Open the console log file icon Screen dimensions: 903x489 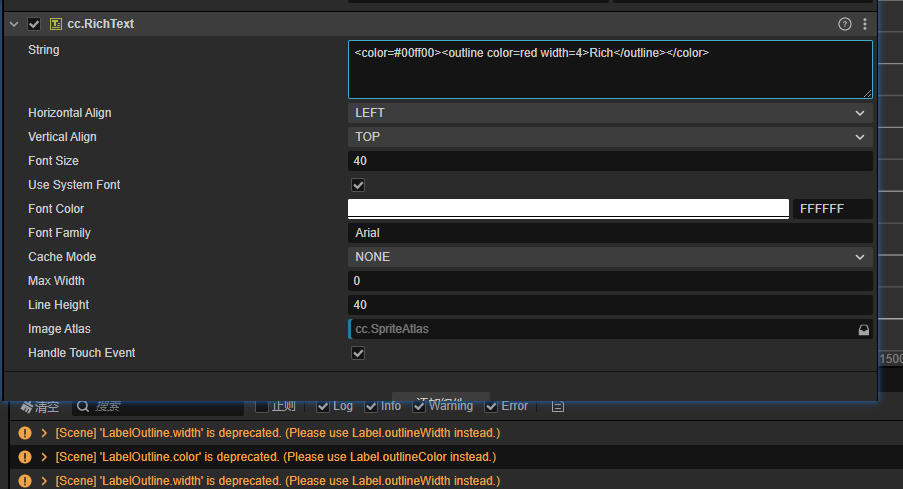click(x=557, y=407)
